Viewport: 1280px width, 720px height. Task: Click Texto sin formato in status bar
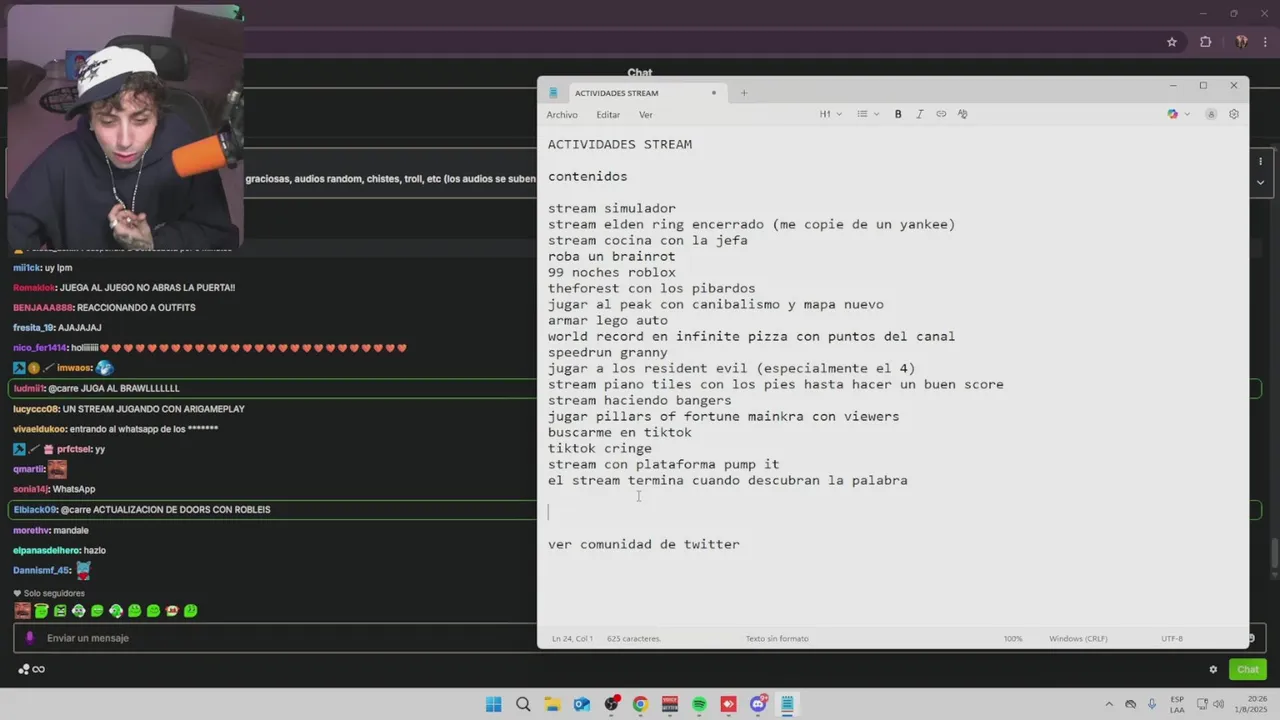(x=777, y=638)
